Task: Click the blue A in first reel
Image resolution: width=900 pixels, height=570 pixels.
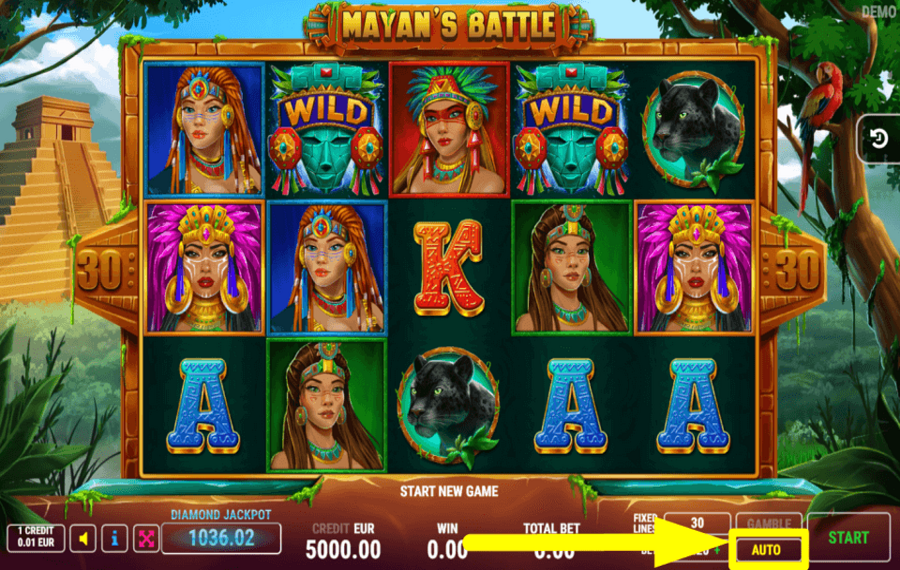Action: pos(203,406)
